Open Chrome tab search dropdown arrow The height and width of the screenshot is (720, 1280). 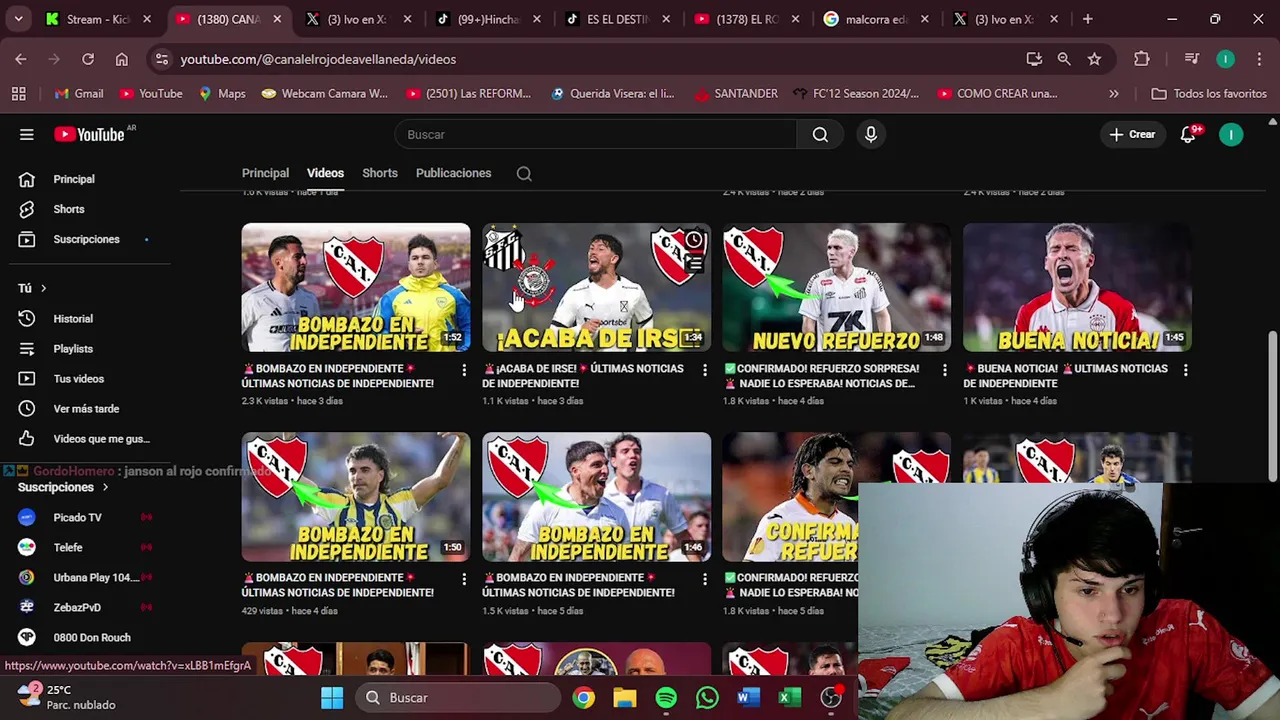(x=19, y=19)
